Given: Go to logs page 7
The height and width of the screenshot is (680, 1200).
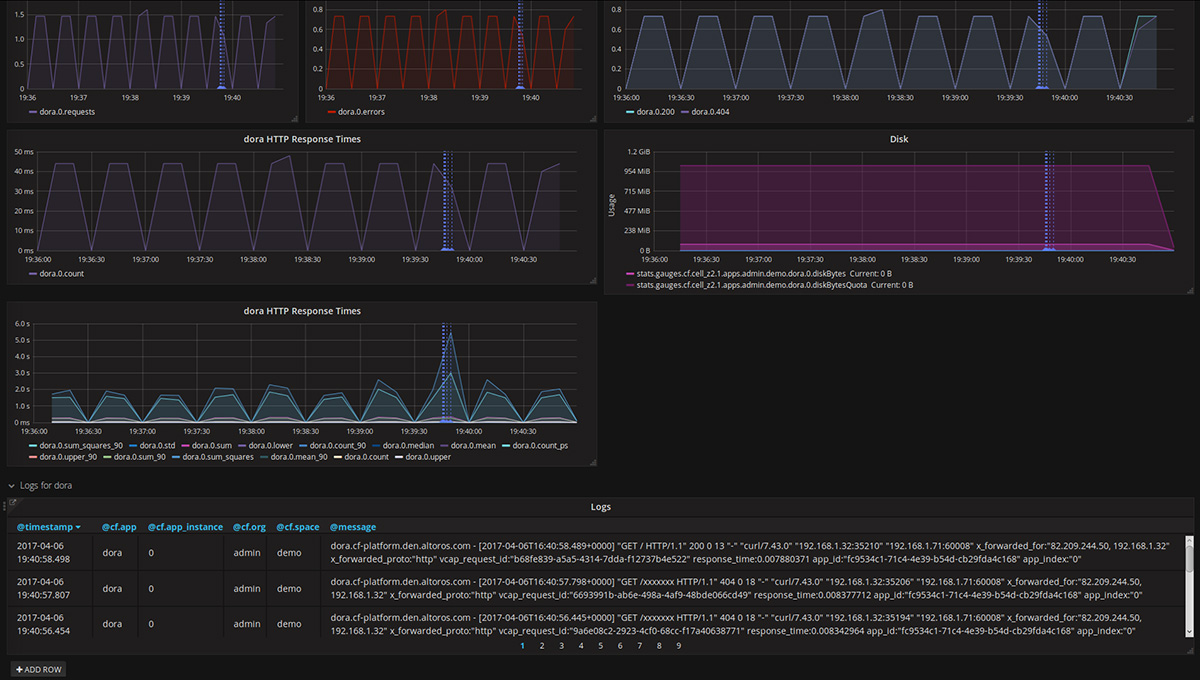Looking at the screenshot, I should tap(640, 646).
